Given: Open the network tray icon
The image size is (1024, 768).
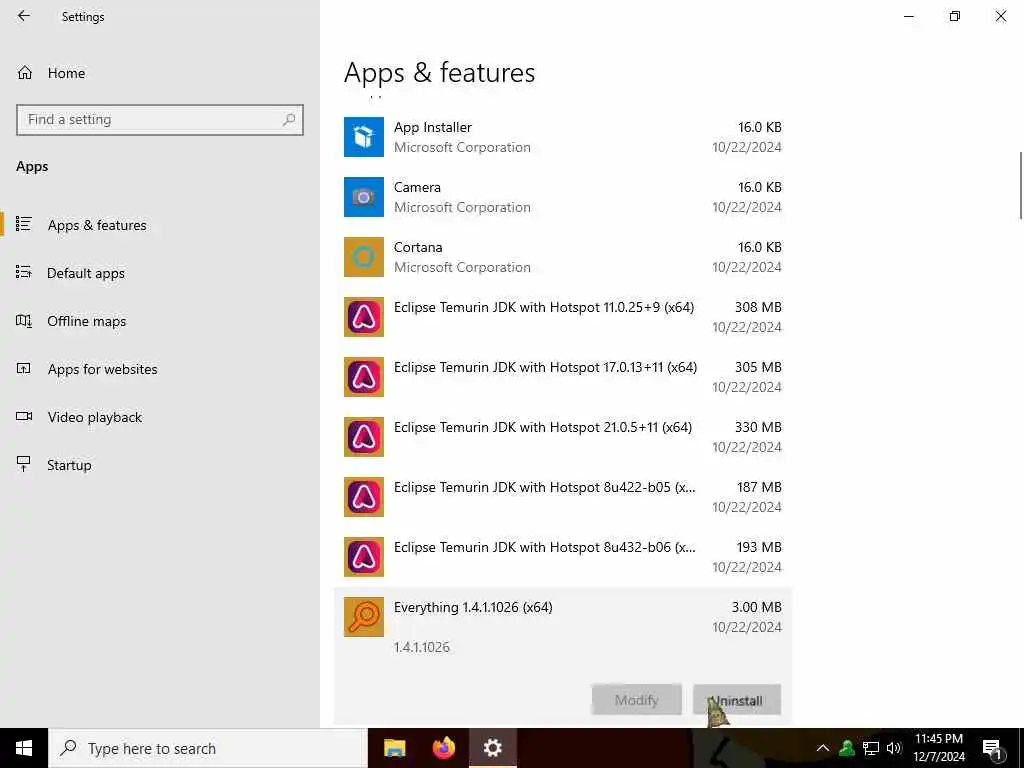Looking at the screenshot, I should click(x=871, y=748).
